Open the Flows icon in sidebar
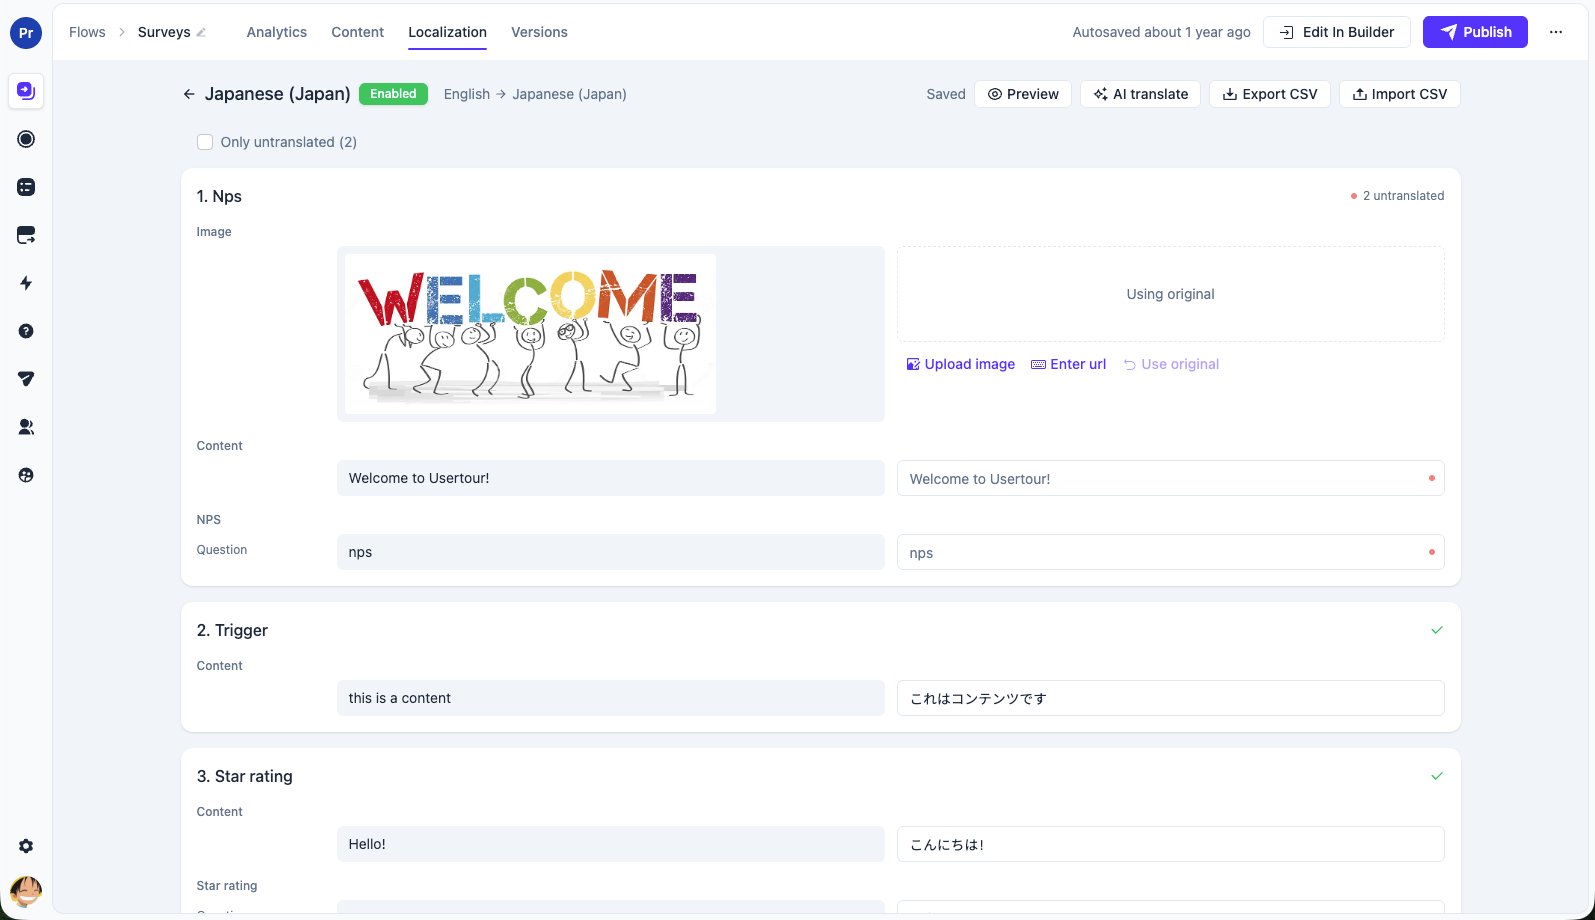 point(26,91)
